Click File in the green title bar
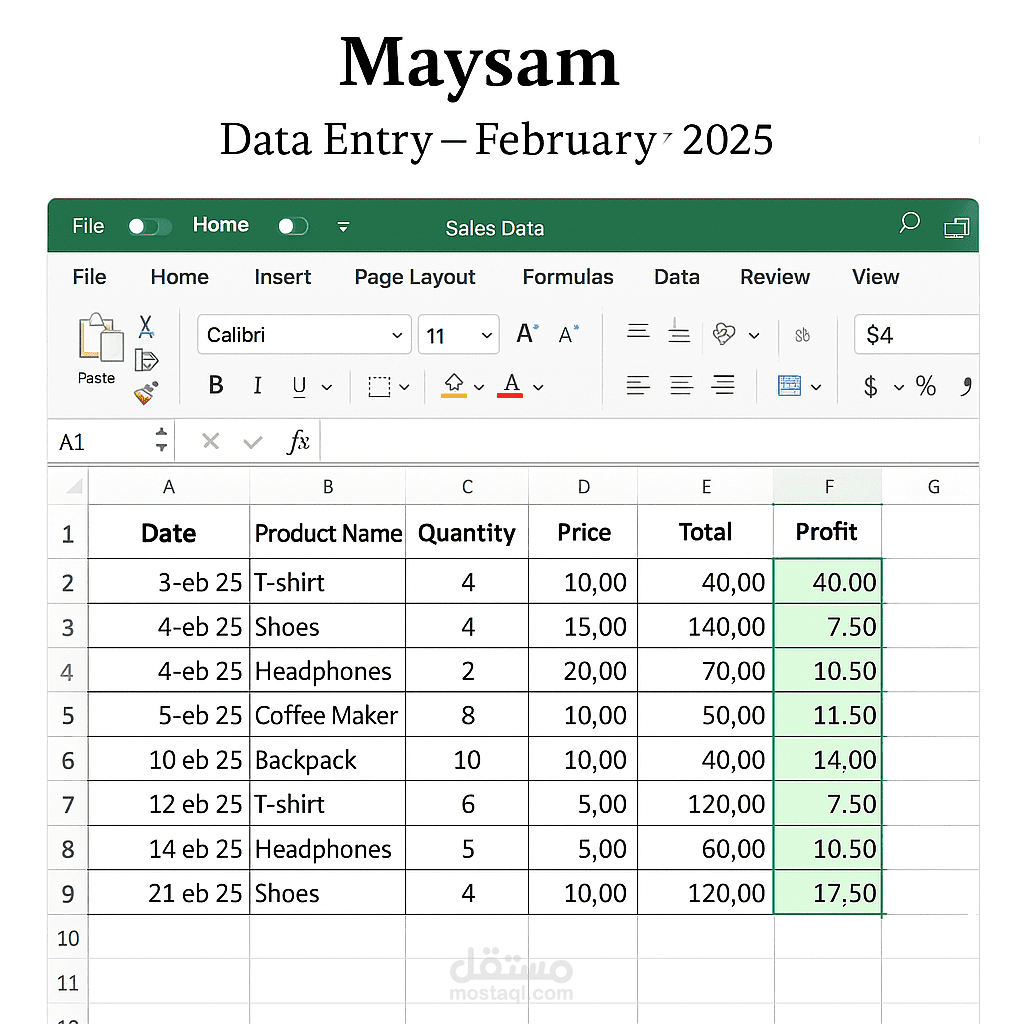 click(88, 226)
